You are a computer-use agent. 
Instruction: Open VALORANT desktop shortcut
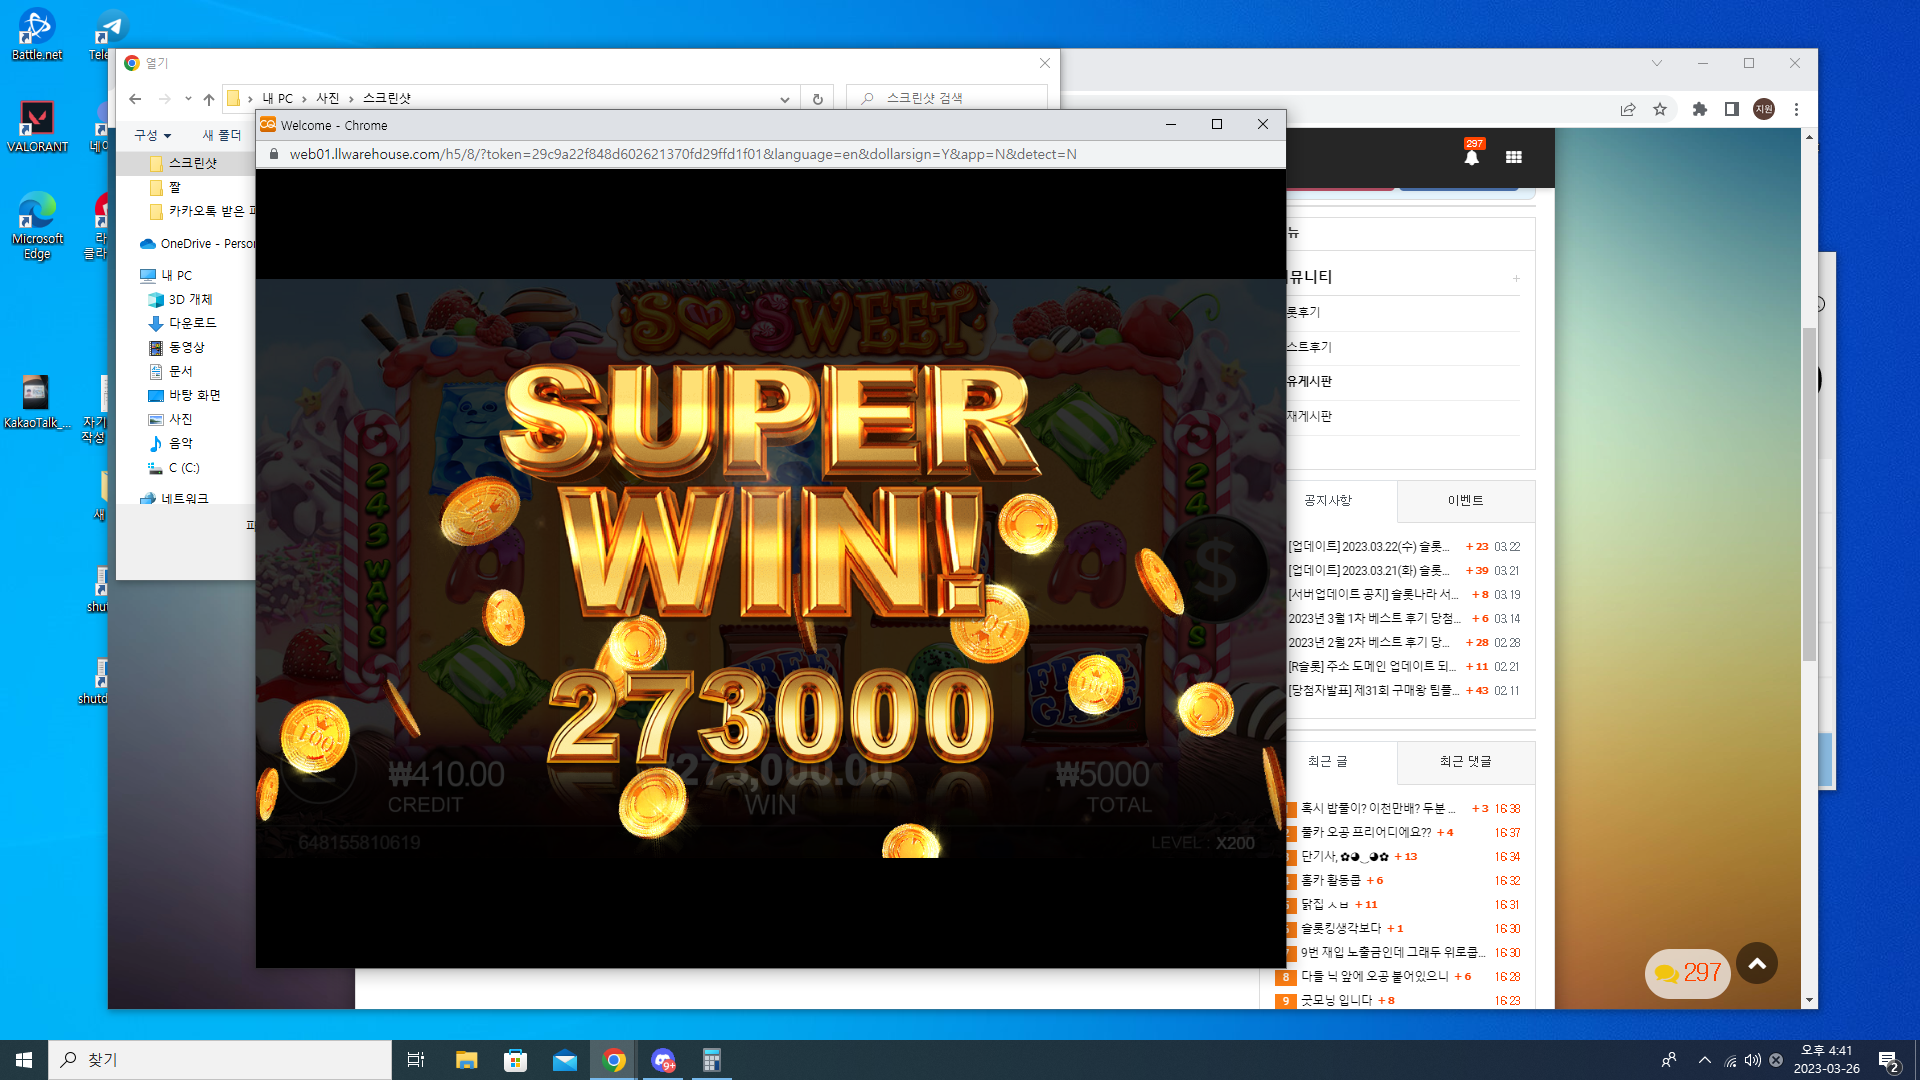click(x=37, y=127)
